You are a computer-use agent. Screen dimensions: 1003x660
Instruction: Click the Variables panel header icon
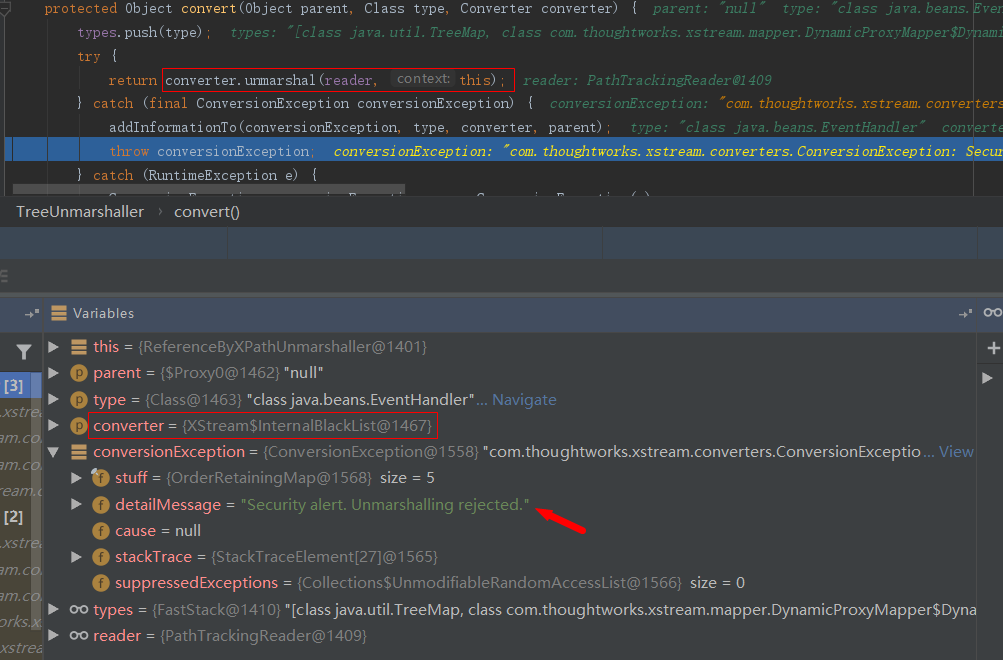coord(59,314)
